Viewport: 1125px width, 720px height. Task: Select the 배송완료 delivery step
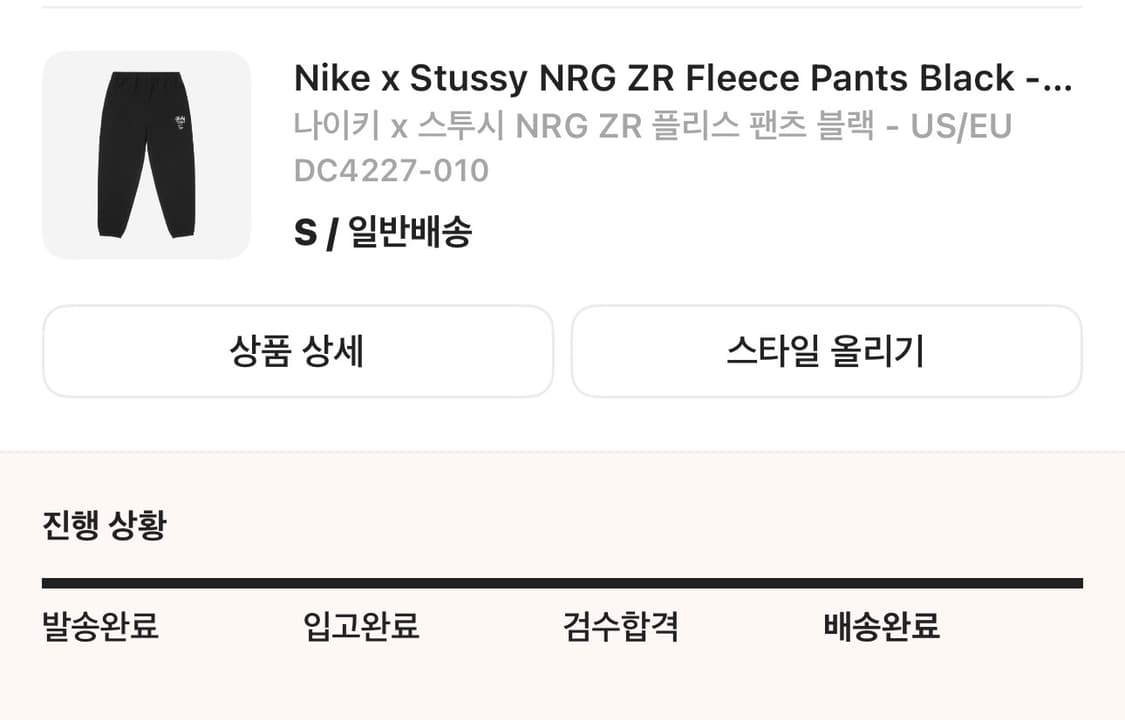[x=881, y=628]
